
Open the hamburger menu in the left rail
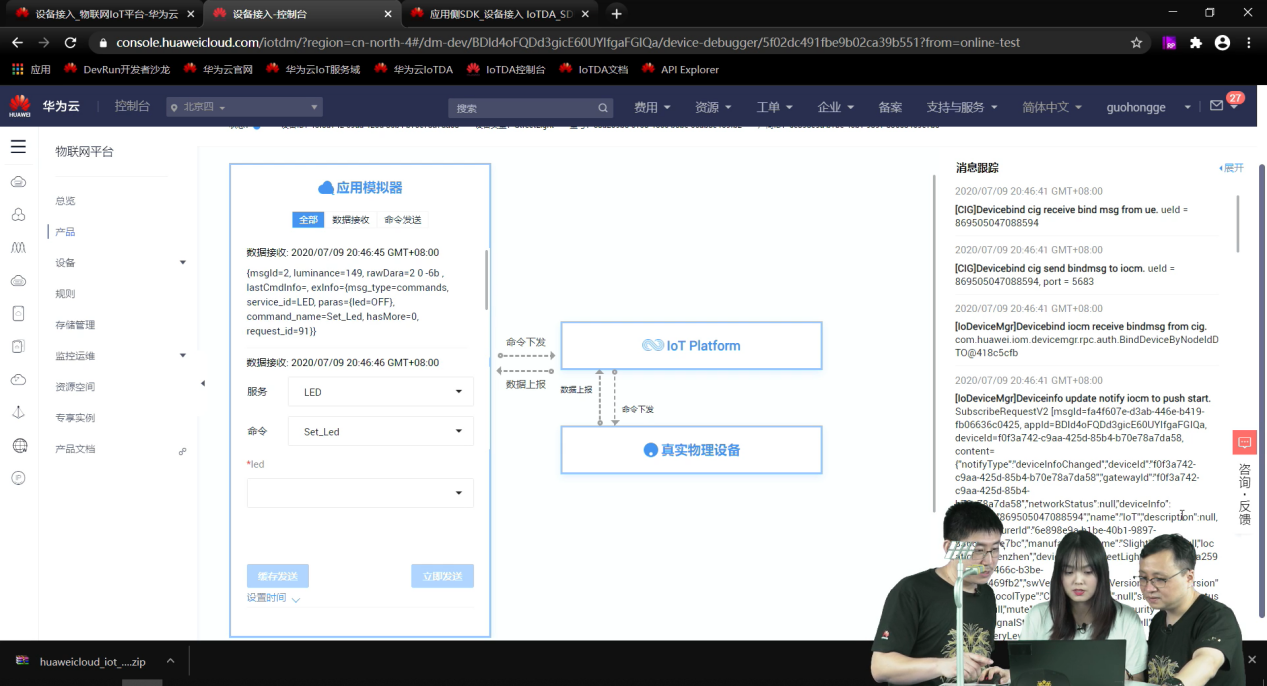(18, 147)
